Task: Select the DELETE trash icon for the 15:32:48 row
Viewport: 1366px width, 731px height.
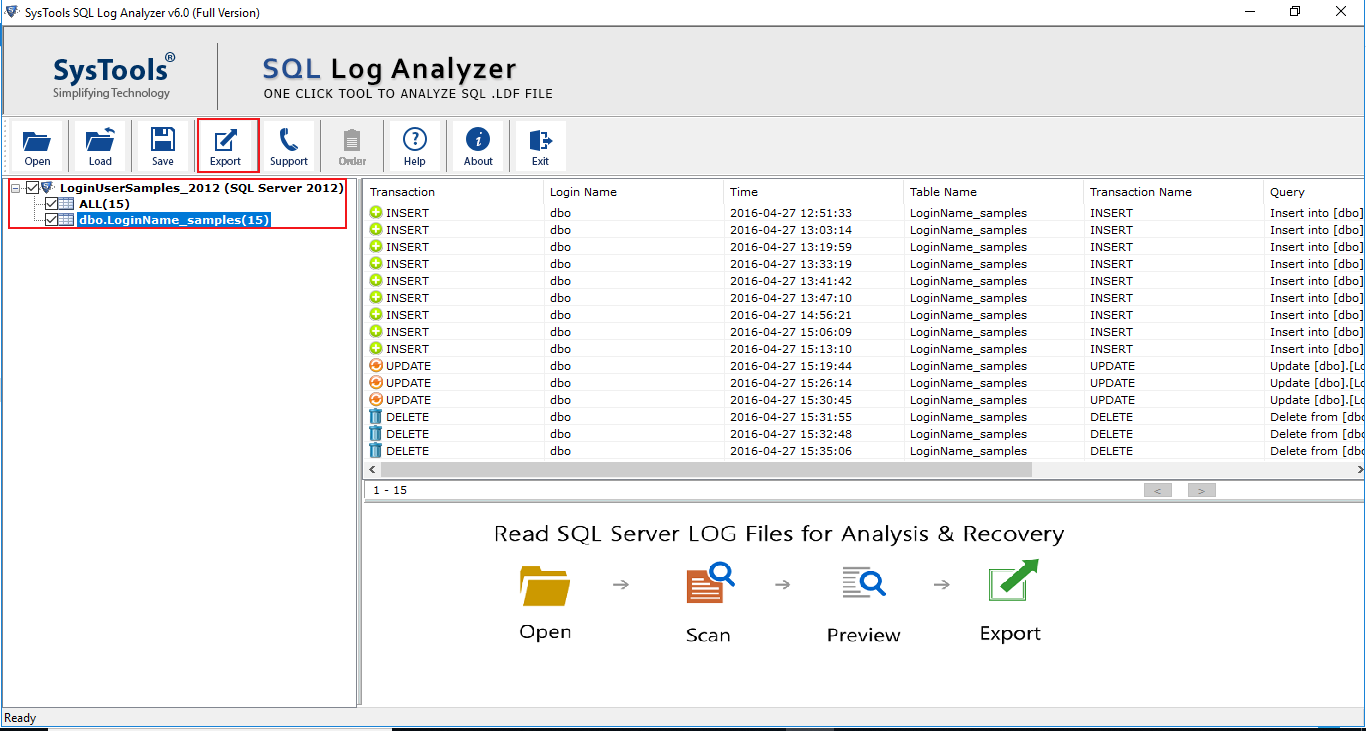Action: pos(376,434)
